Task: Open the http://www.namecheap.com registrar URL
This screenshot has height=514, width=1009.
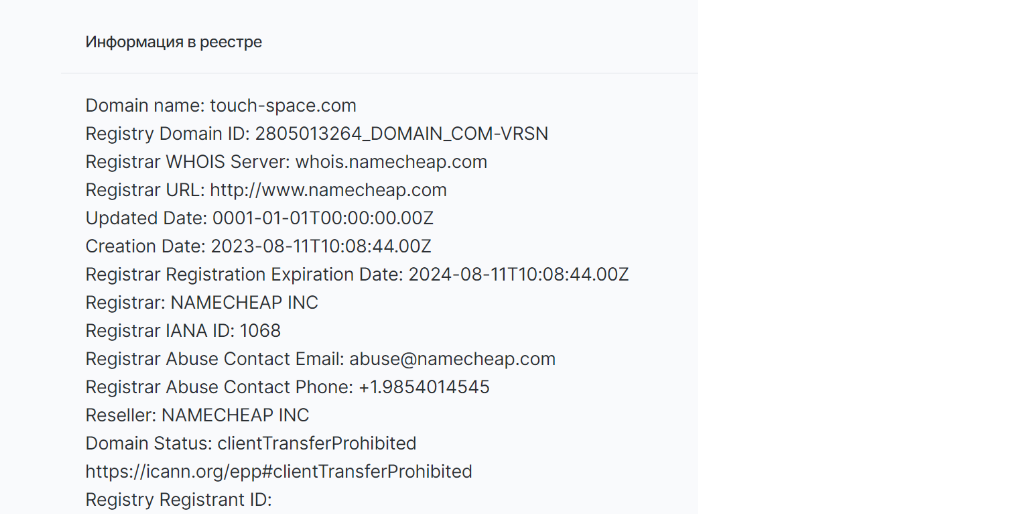Action: click(328, 190)
